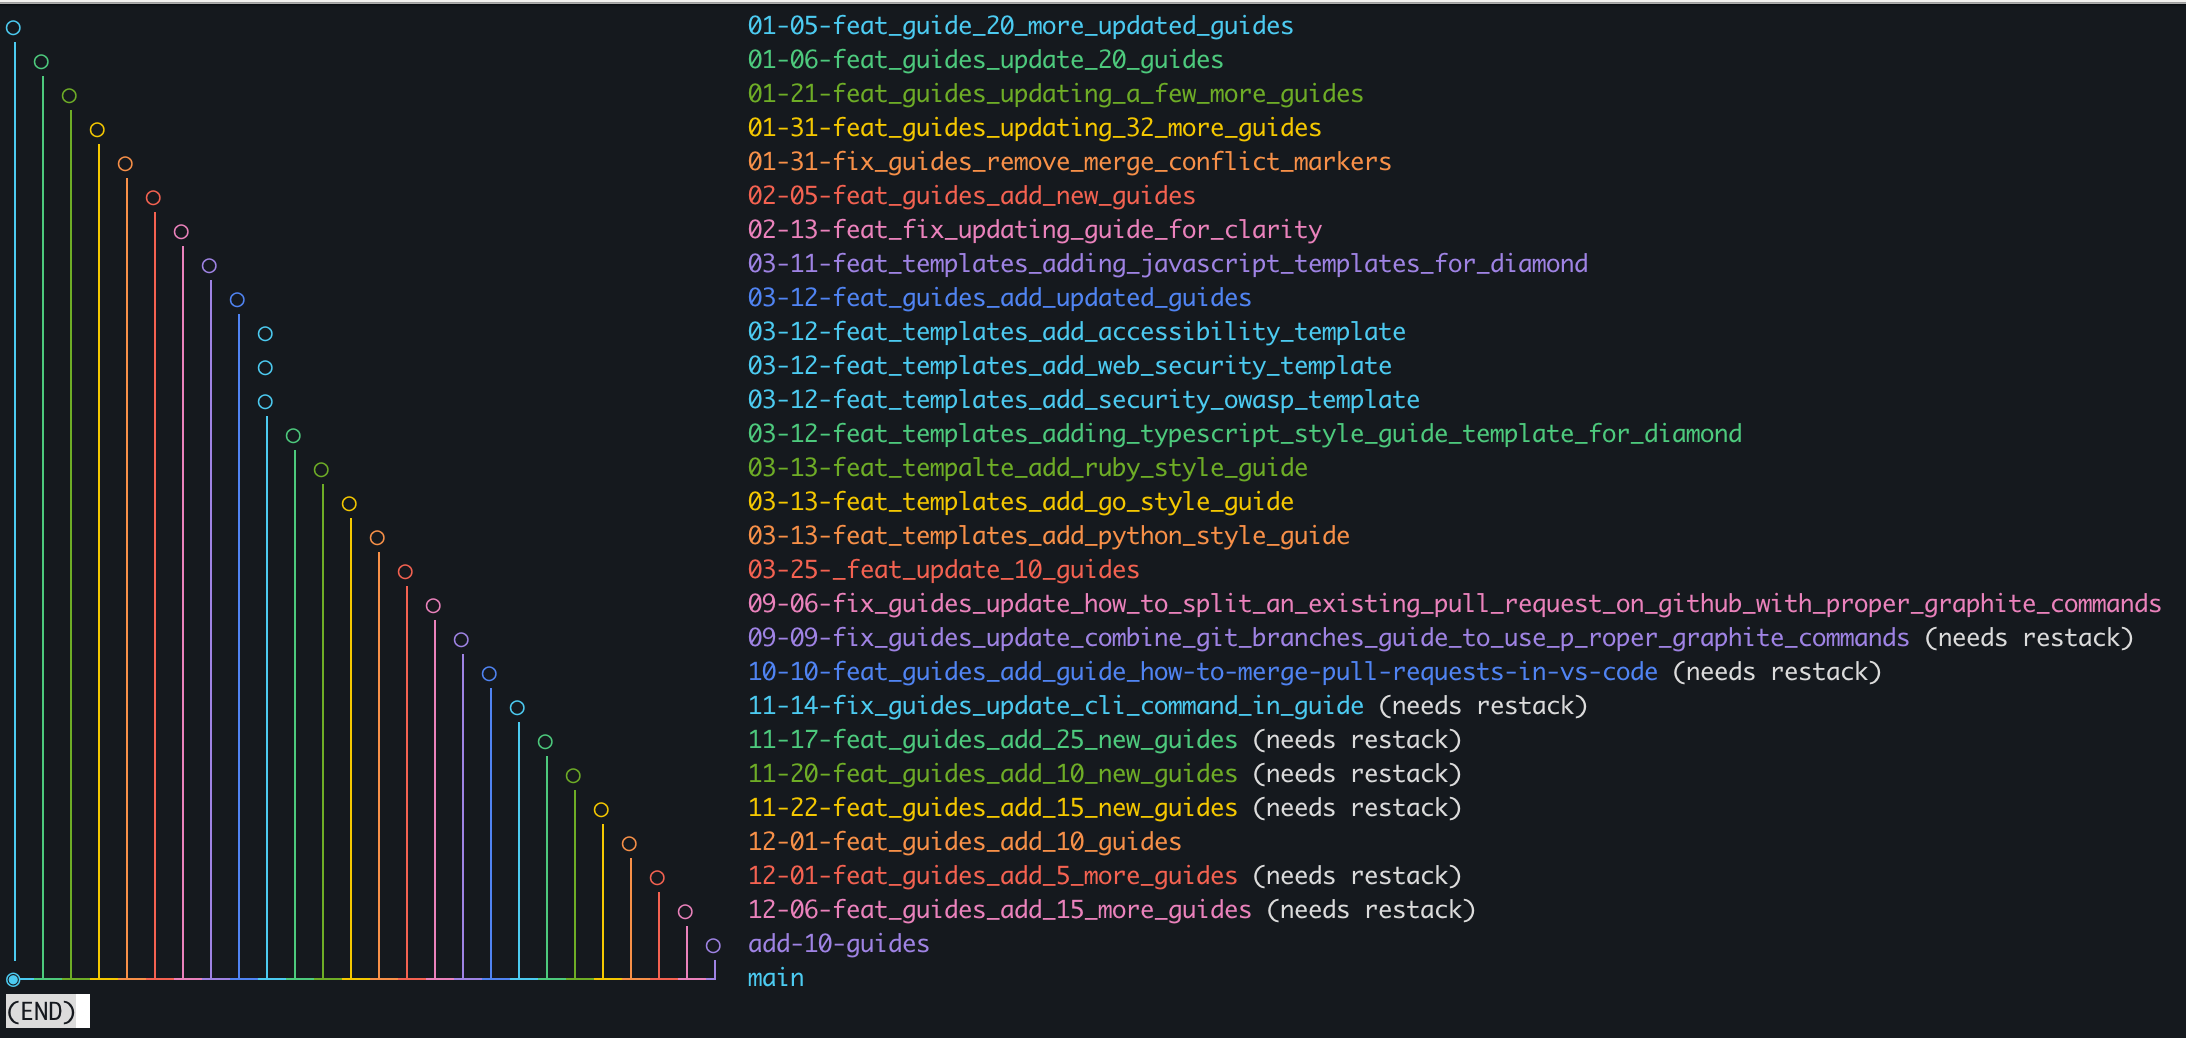Image resolution: width=2186 pixels, height=1038 pixels.
Task: Select the commit node for 02-05-feat_guides_add_new_guides
Action: pos(153,197)
